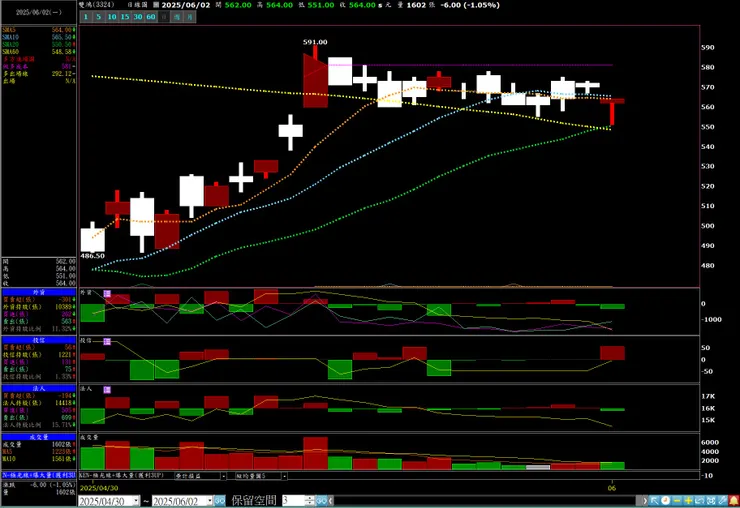
Task: Switch to the 15-minute timeframe
Action: 125,17
